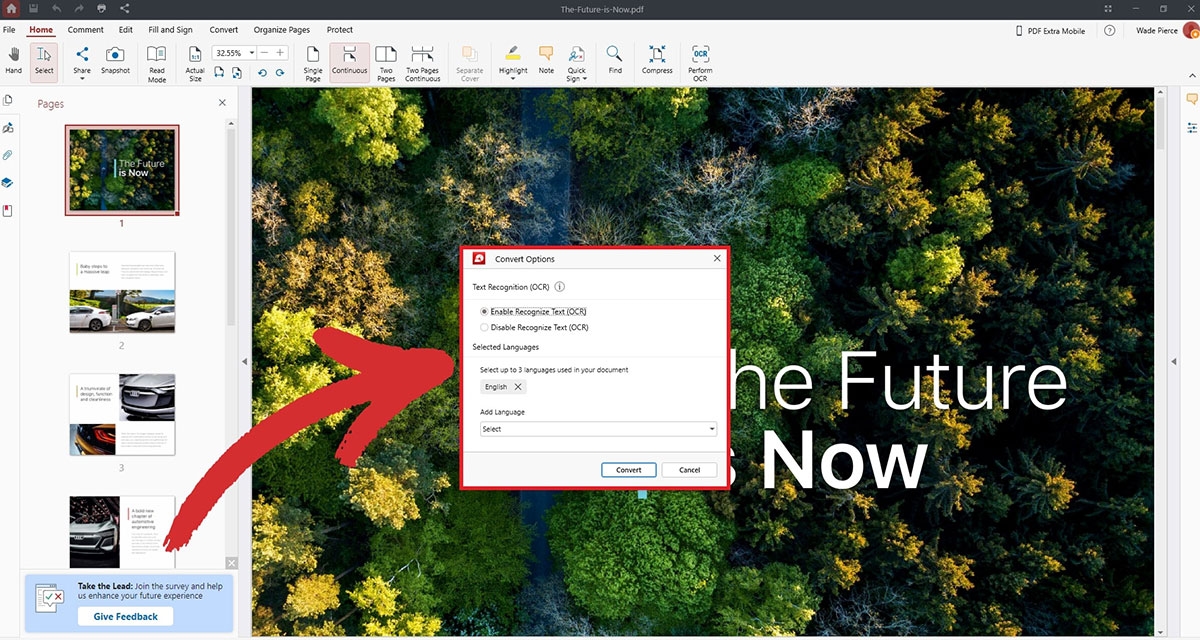The height and width of the screenshot is (640, 1200).
Task: Switch to Read Mode
Action: [157, 63]
